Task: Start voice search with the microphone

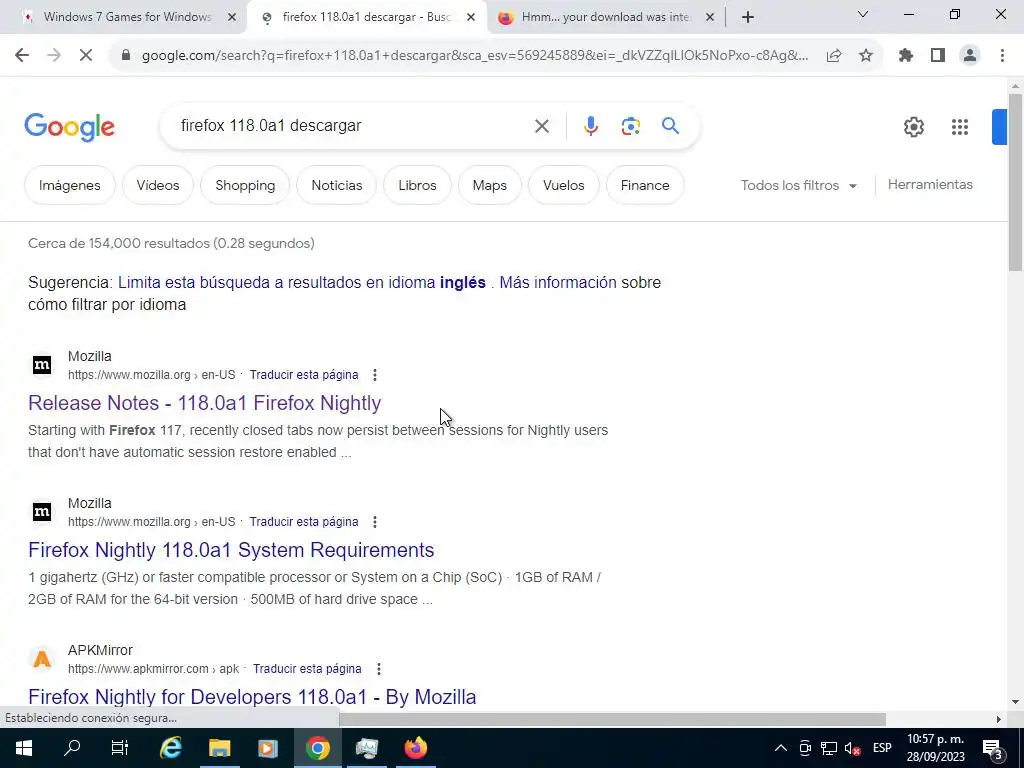Action: tap(590, 126)
